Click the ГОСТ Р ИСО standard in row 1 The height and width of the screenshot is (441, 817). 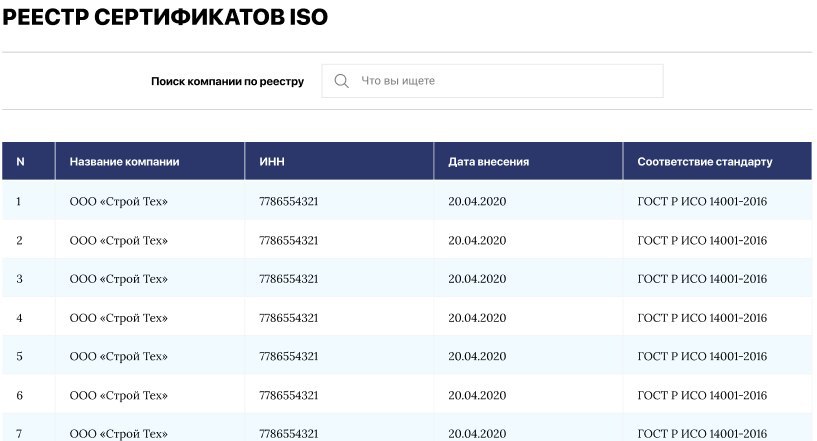pos(702,201)
